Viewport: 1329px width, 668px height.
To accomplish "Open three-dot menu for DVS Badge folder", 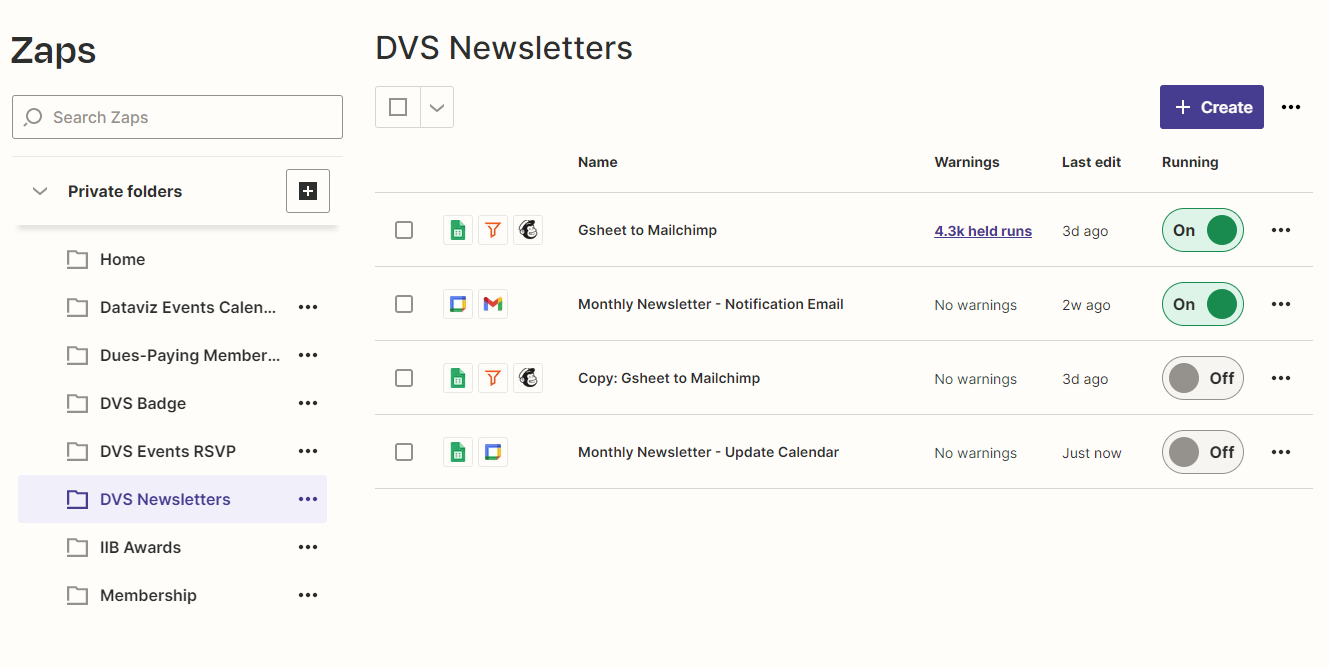I will 308,403.
